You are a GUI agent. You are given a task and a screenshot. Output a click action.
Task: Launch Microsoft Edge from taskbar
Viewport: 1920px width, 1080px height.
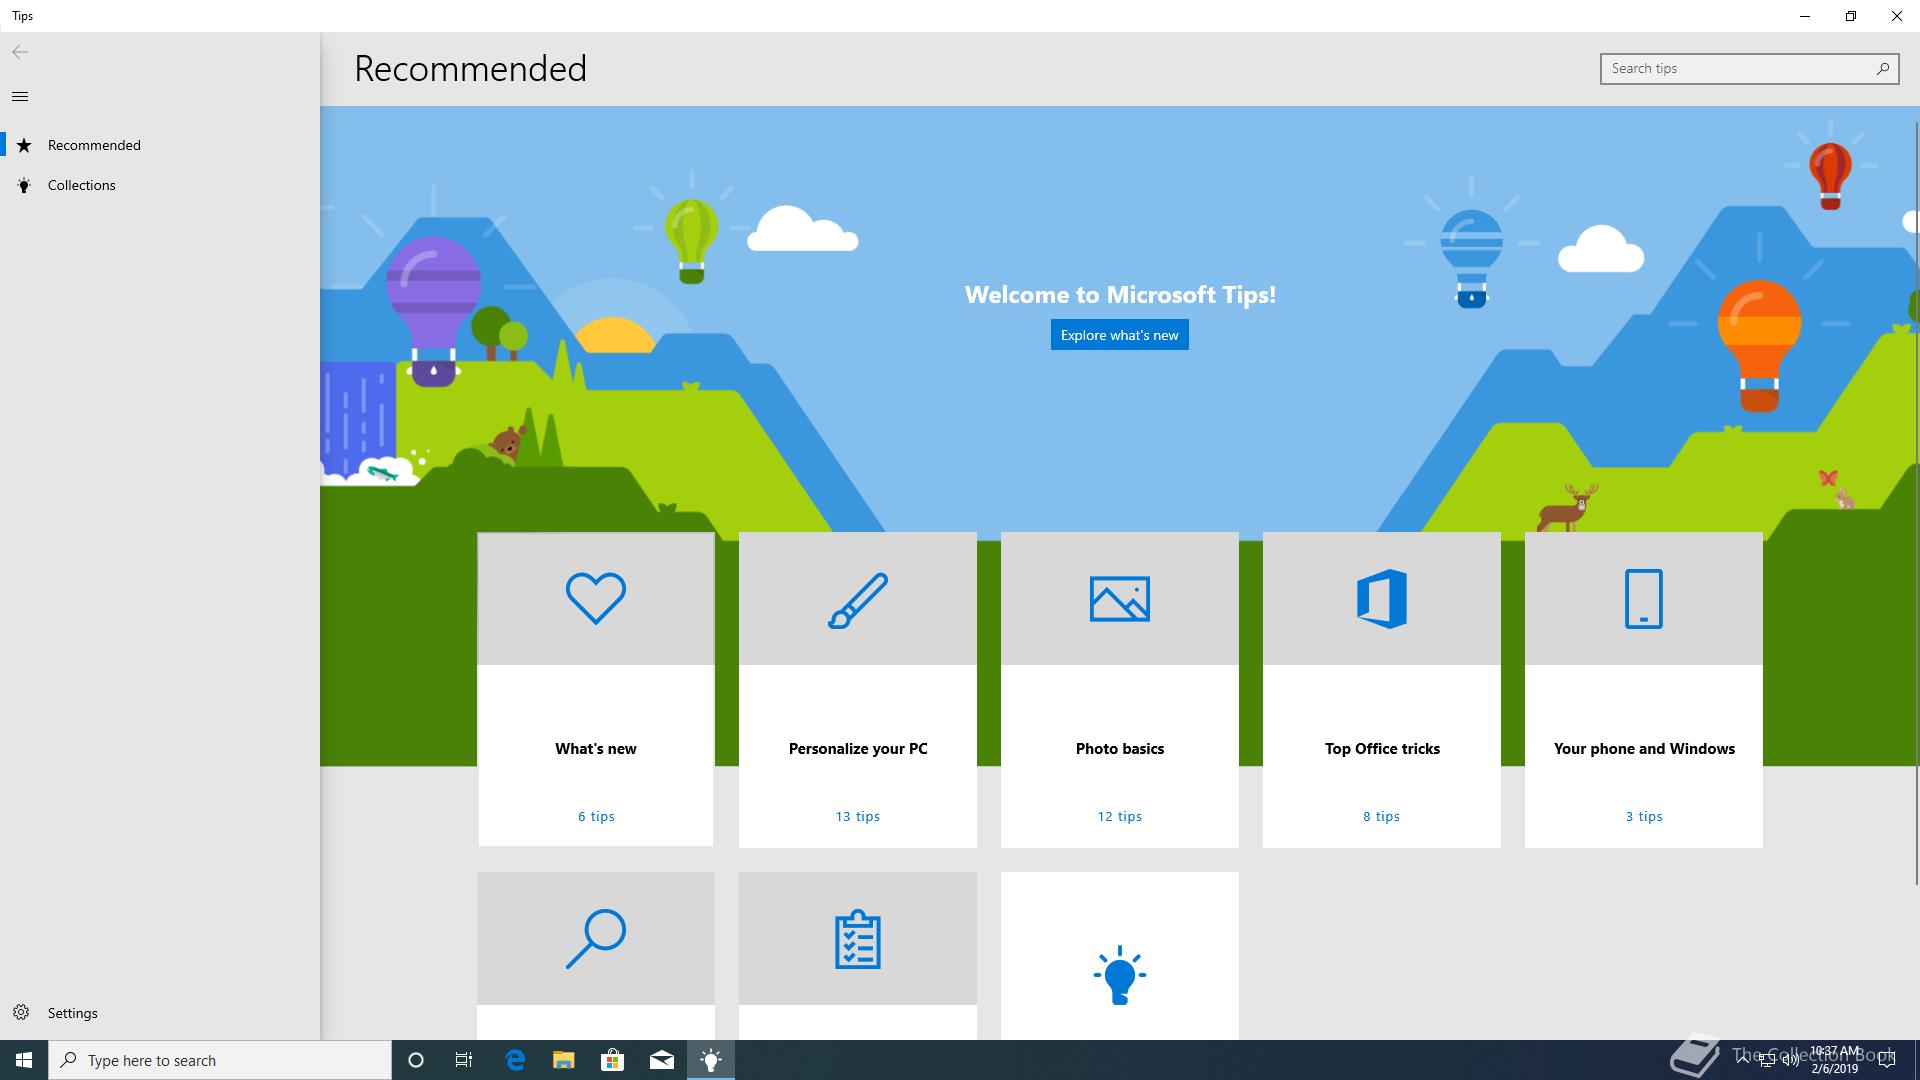[x=515, y=1060]
